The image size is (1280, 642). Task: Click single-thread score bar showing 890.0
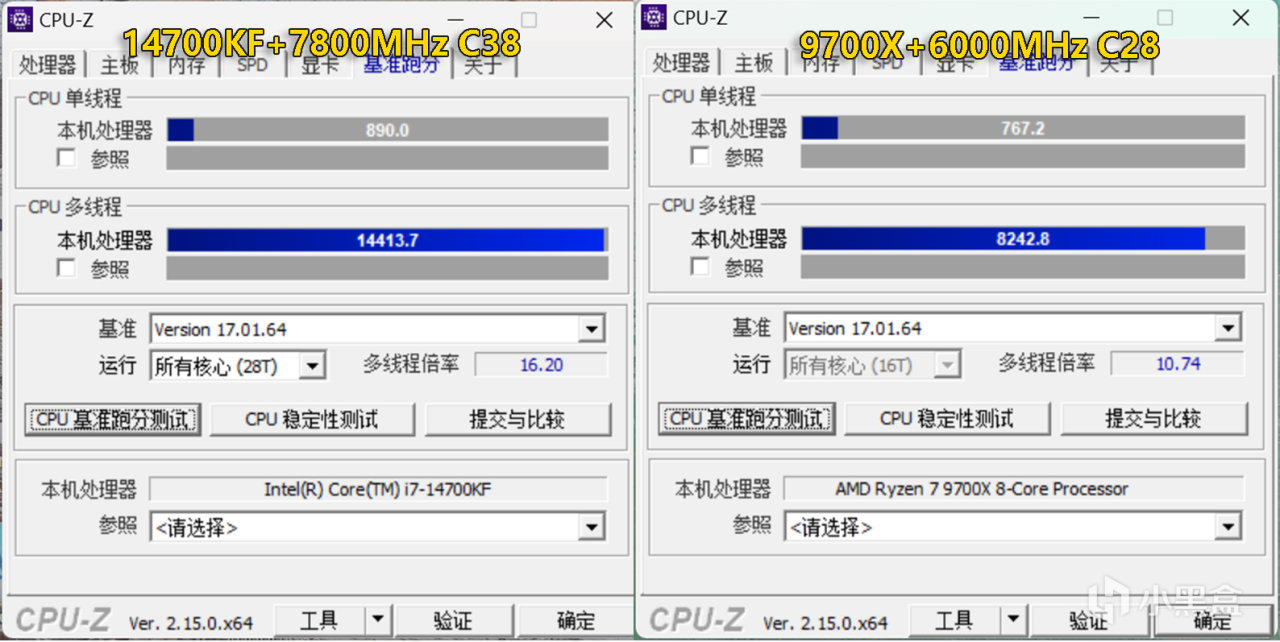[x=387, y=130]
